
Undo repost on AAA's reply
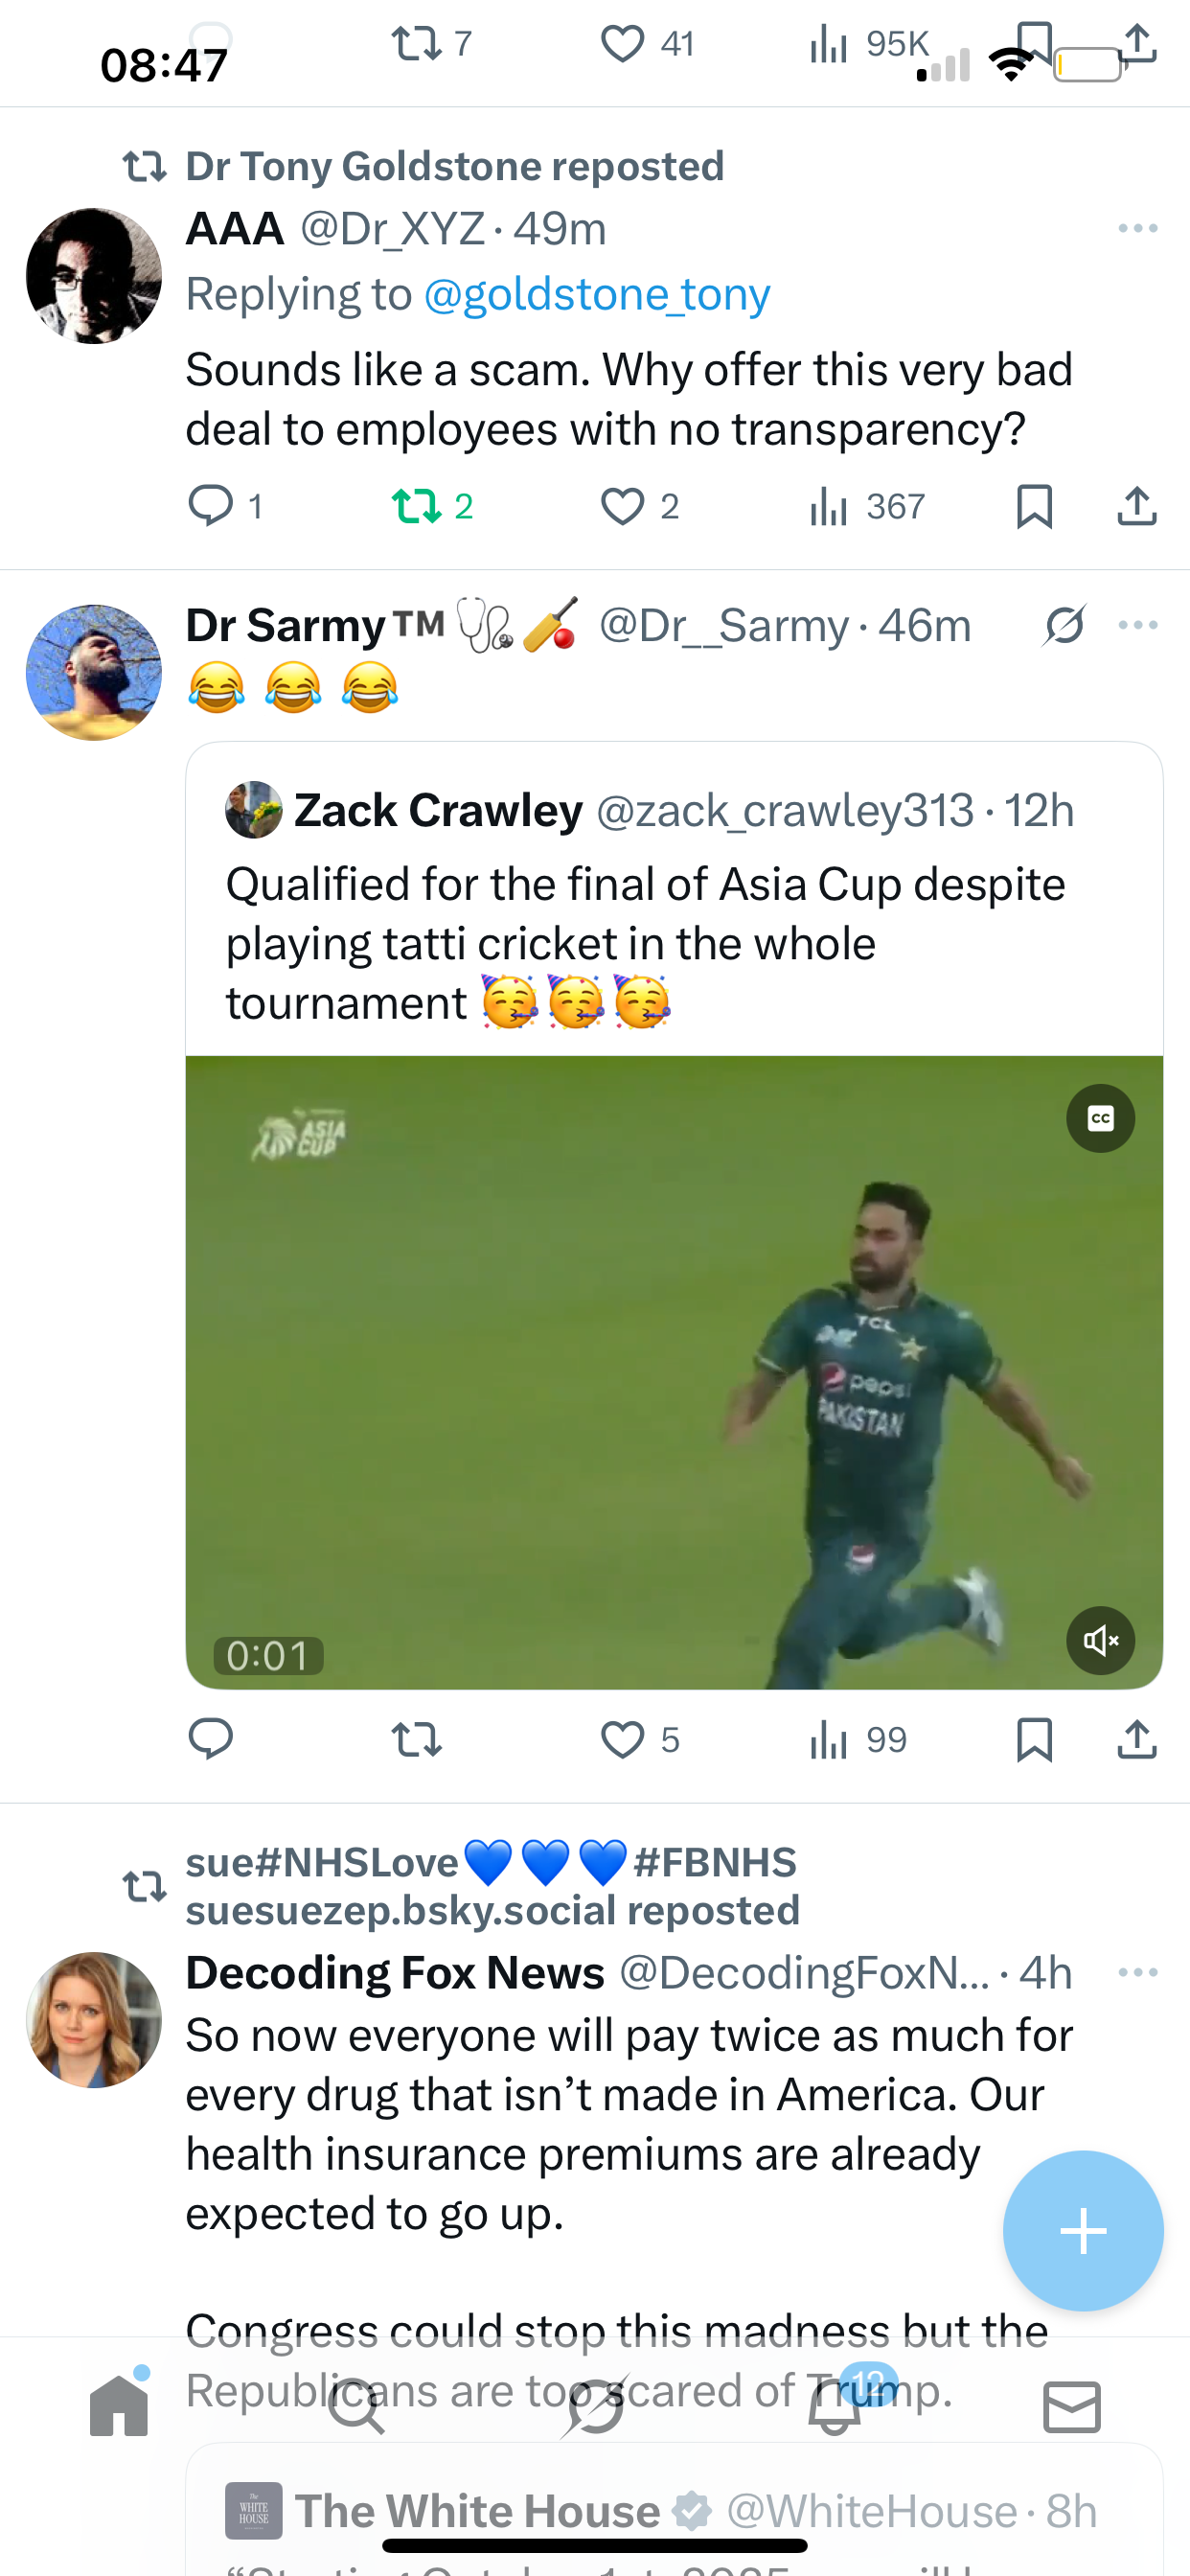coord(416,506)
